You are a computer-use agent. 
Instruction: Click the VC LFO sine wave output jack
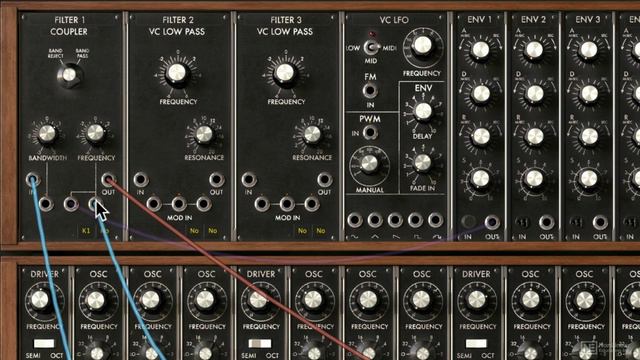(355, 220)
